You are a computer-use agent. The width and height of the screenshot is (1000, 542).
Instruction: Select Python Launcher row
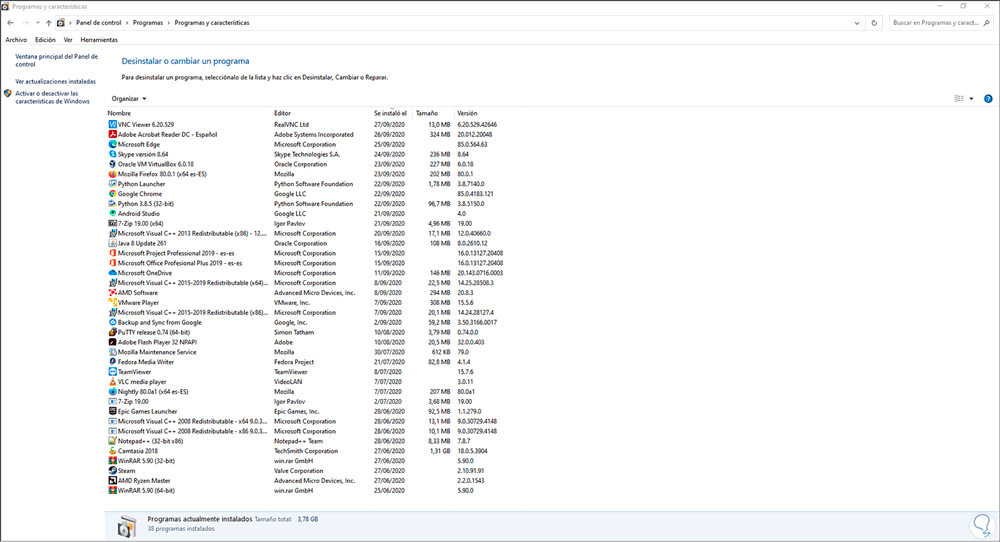pyautogui.click(x=306, y=184)
